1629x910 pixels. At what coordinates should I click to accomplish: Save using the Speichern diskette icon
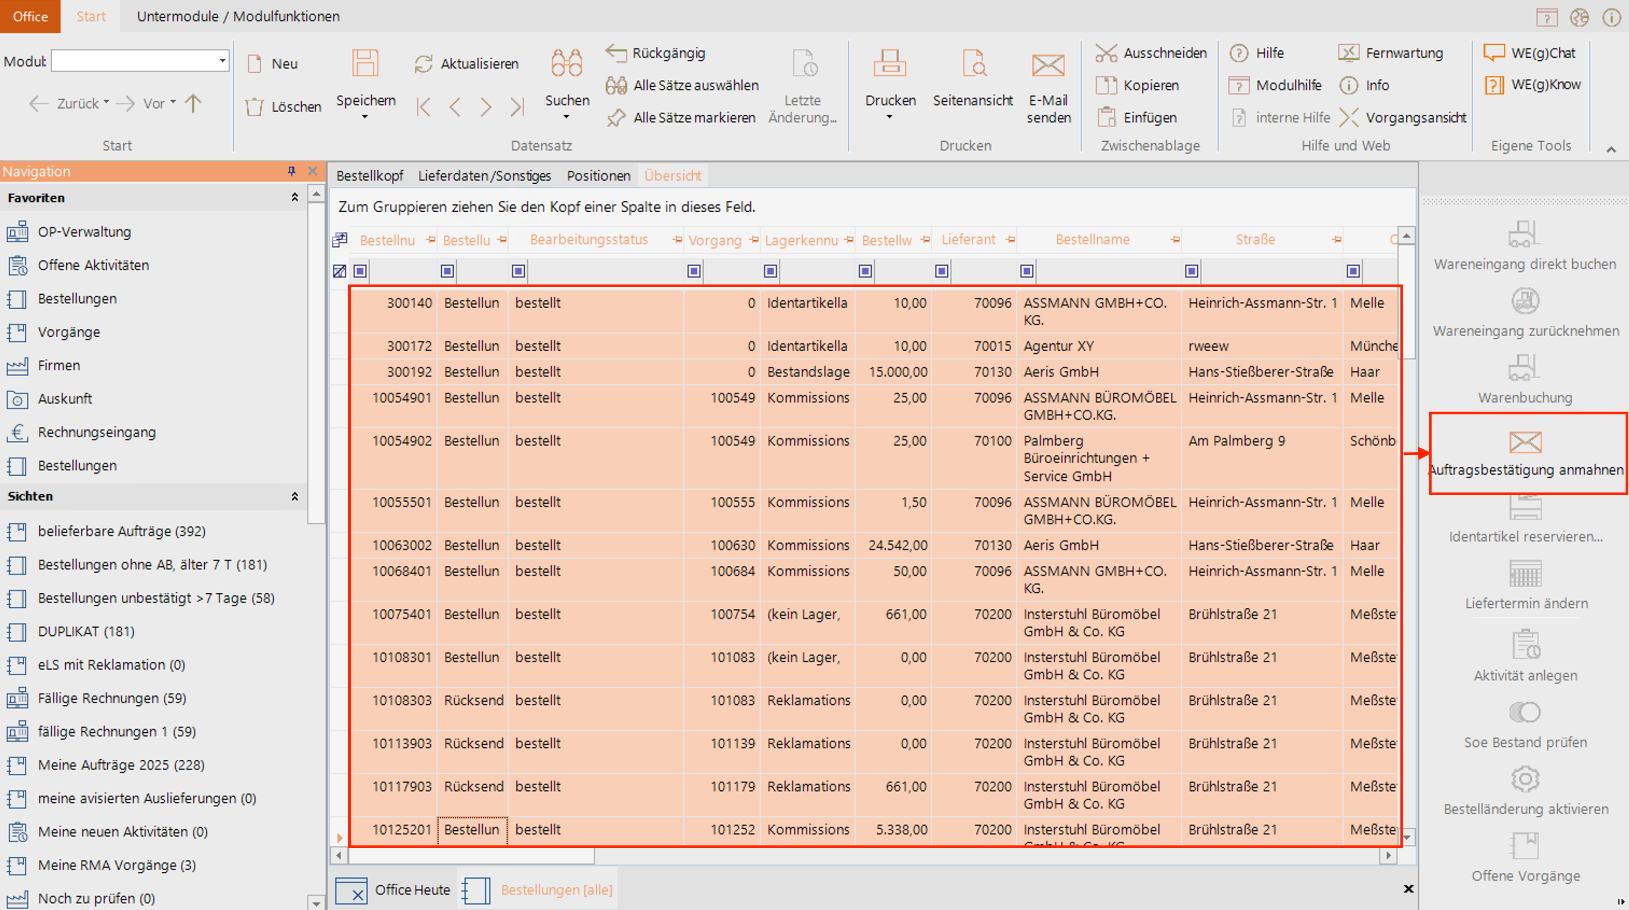click(x=365, y=64)
